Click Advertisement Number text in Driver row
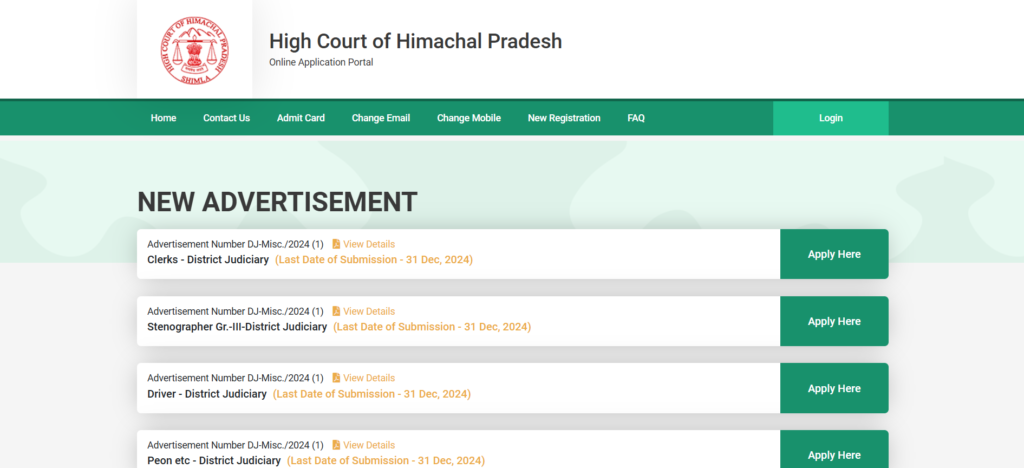The width and height of the screenshot is (1024, 468). (x=235, y=378)
